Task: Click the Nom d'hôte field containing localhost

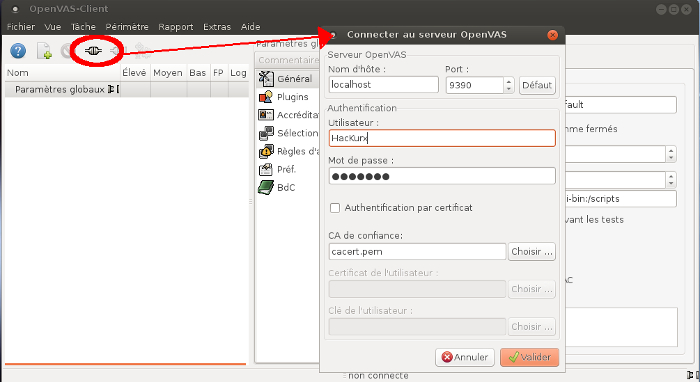Action: pyautogui.click(x=383, y=84)
